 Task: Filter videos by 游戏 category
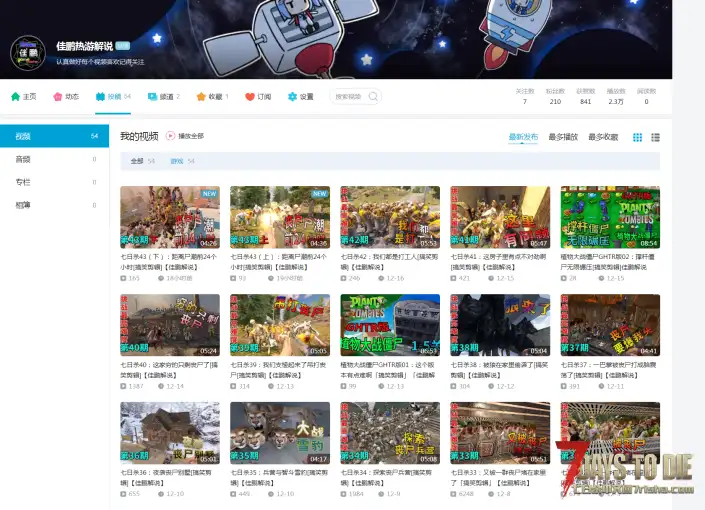tap(182, 161)
